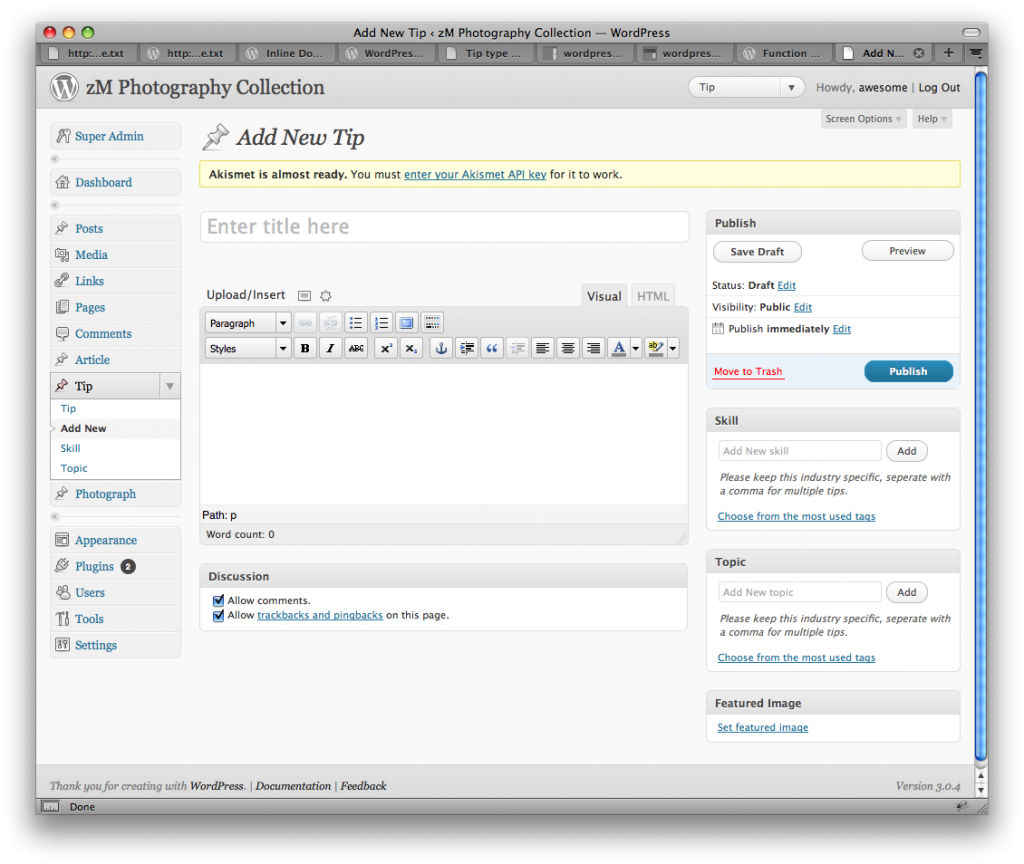Open the text color picker arrow

[635, 348]
